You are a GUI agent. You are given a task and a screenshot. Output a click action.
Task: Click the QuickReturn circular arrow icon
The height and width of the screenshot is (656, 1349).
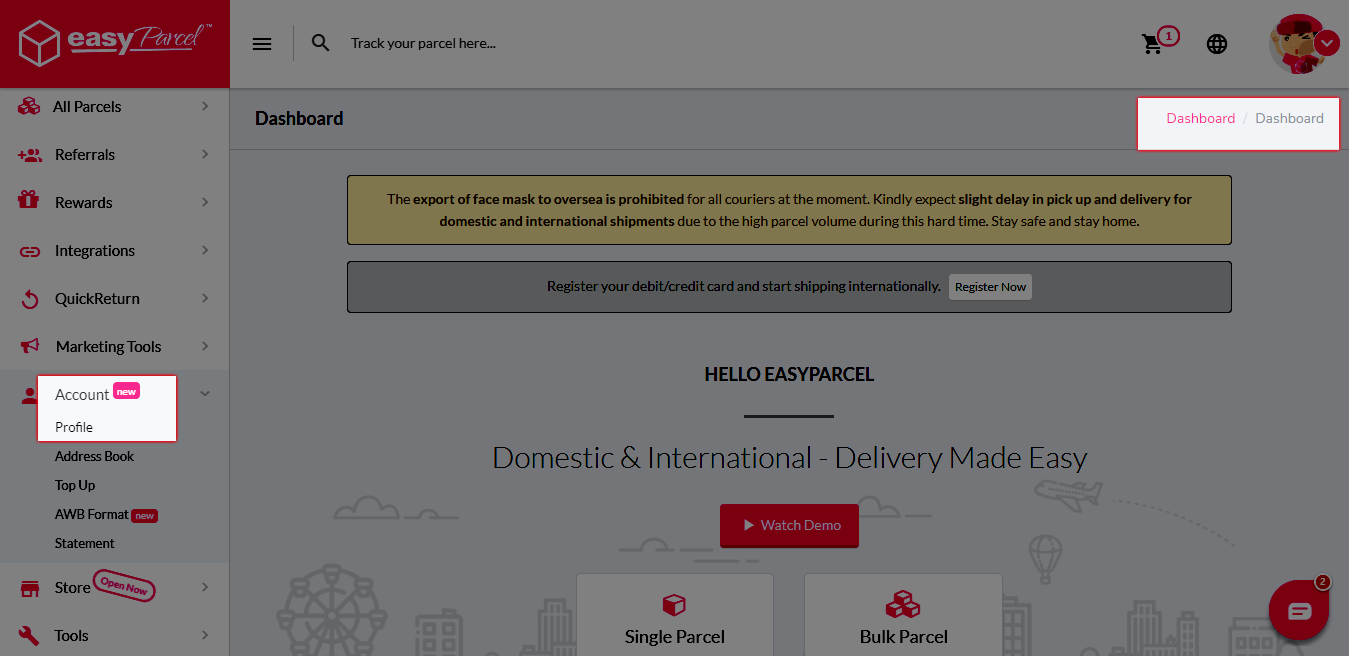30,298
